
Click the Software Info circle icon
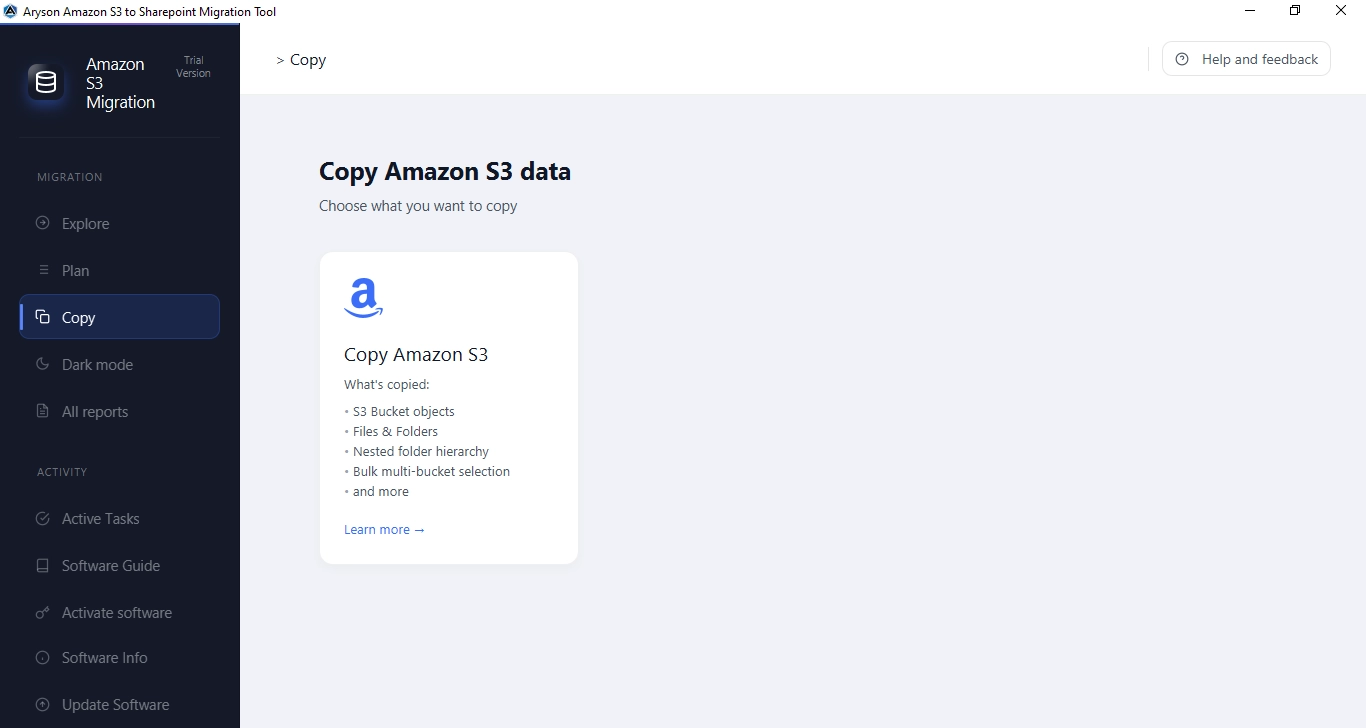tap(42, 658)
